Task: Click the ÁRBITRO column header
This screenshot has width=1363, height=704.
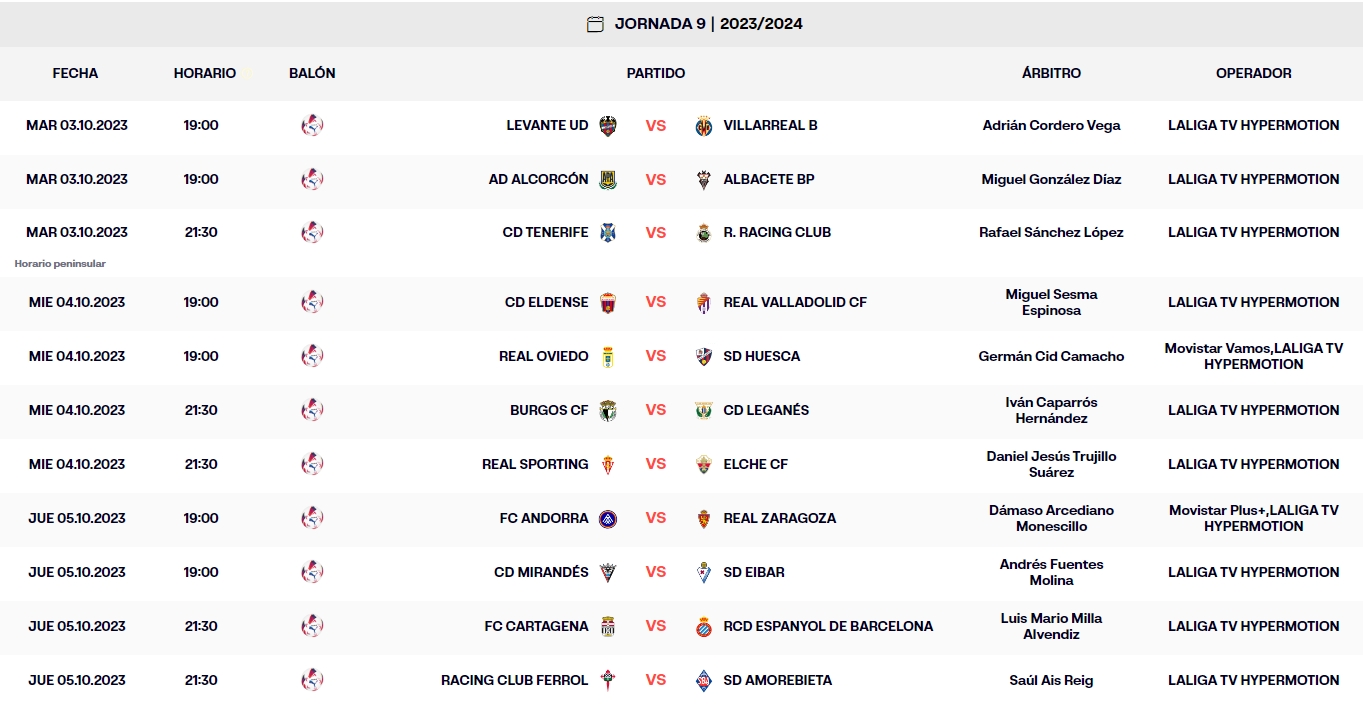Action: (x=1051, y=74)
